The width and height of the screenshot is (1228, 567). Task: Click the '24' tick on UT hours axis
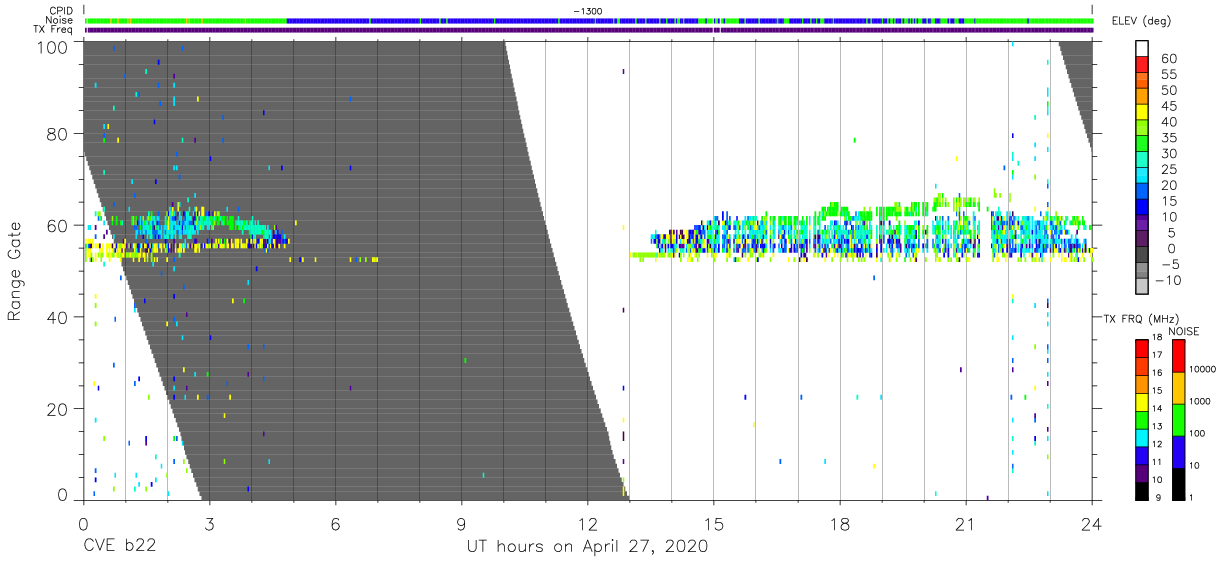1091,524
